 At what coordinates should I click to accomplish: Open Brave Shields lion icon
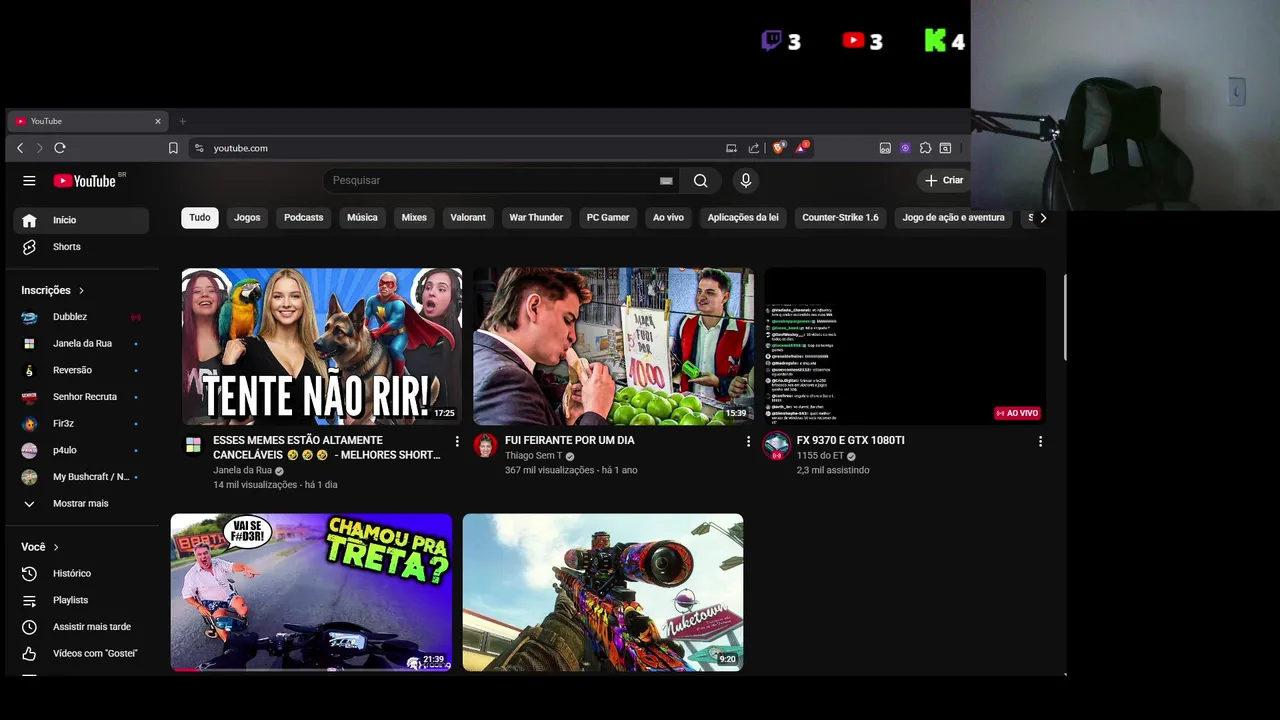[x=778, y=148]
